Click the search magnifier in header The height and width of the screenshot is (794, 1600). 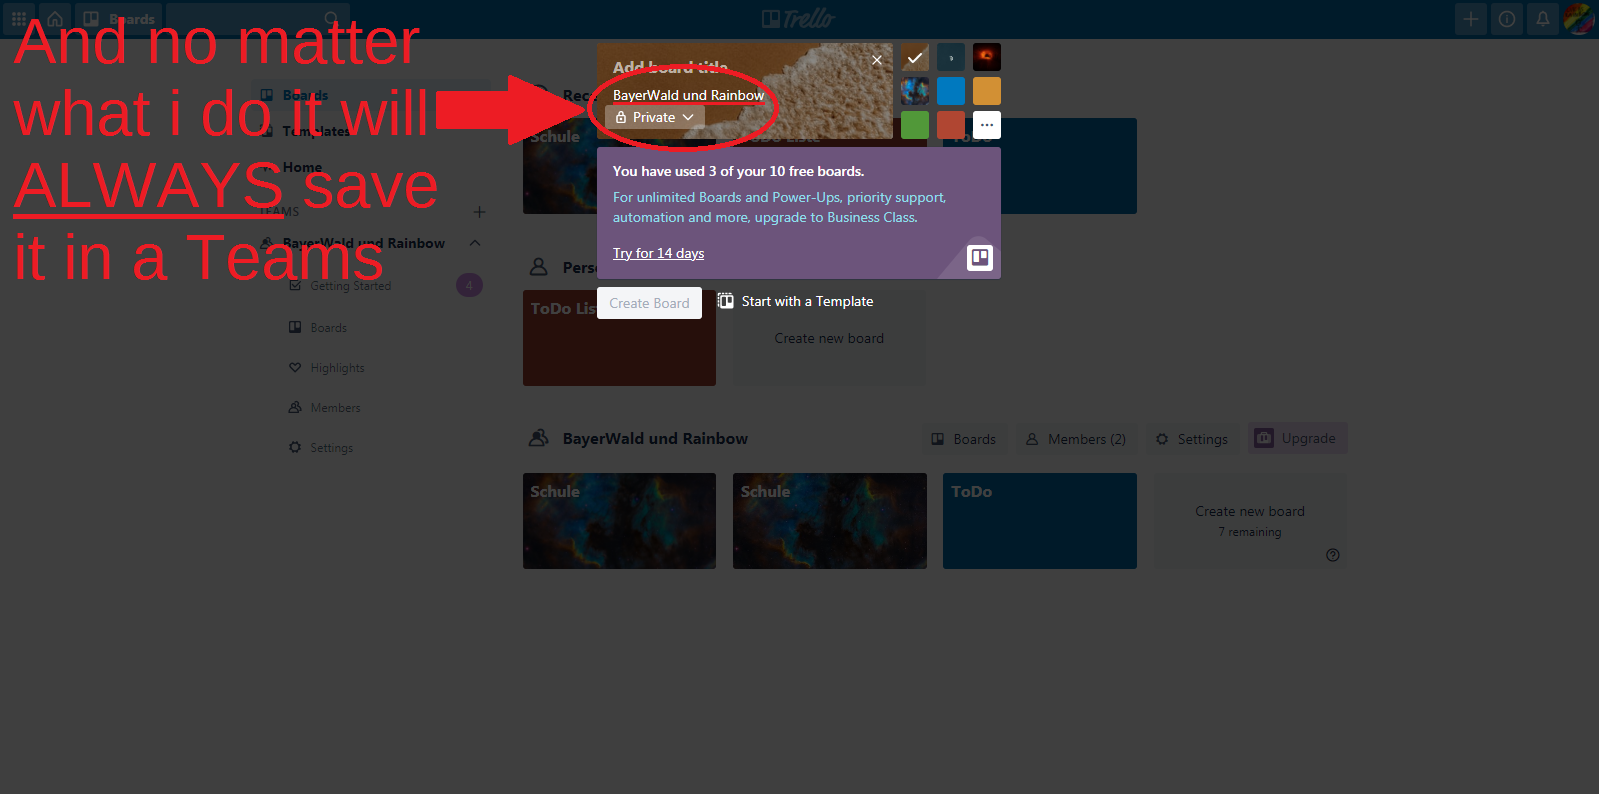click(x=331, y=18)
